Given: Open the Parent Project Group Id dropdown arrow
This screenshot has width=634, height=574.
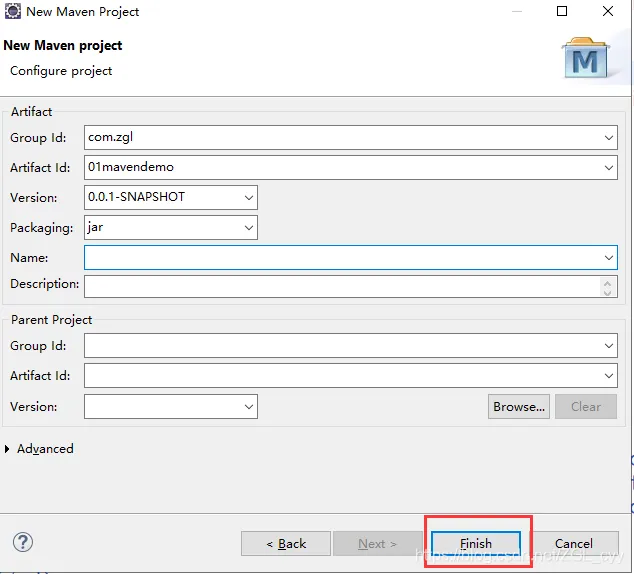Looking at the screenshot, I should (609, 346).
